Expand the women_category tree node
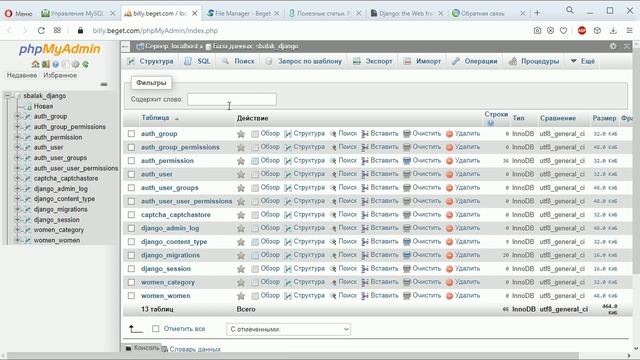Screen dimensions: 640x360 pyautogui.click(x=18, y=230)
